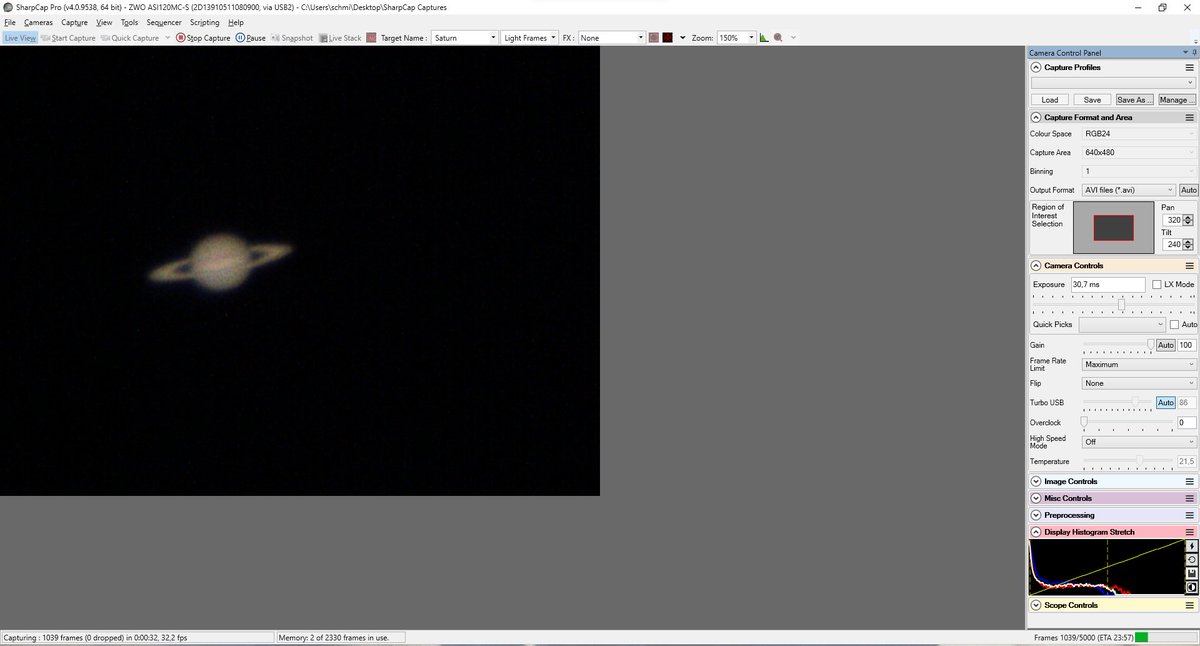Open the Light Frames dropdown
Viewport: 1200px width, 646px height.
[x=529, y=38]
